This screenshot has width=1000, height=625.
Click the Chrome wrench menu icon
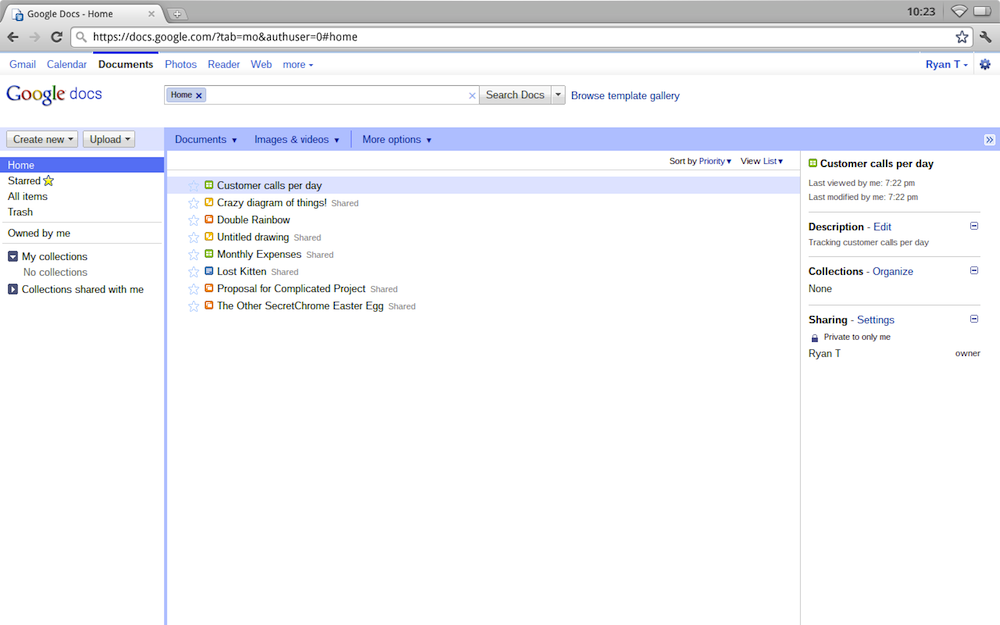[985, 37]
